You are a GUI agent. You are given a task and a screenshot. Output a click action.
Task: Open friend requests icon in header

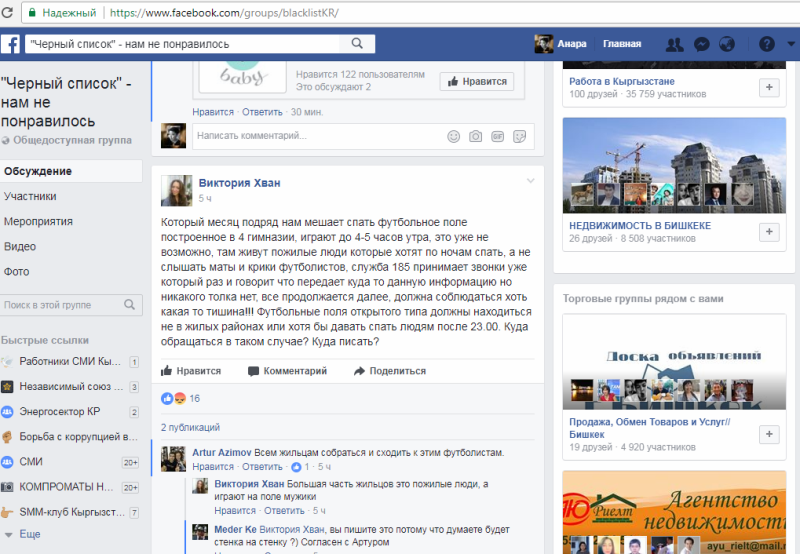coord(675,44)
